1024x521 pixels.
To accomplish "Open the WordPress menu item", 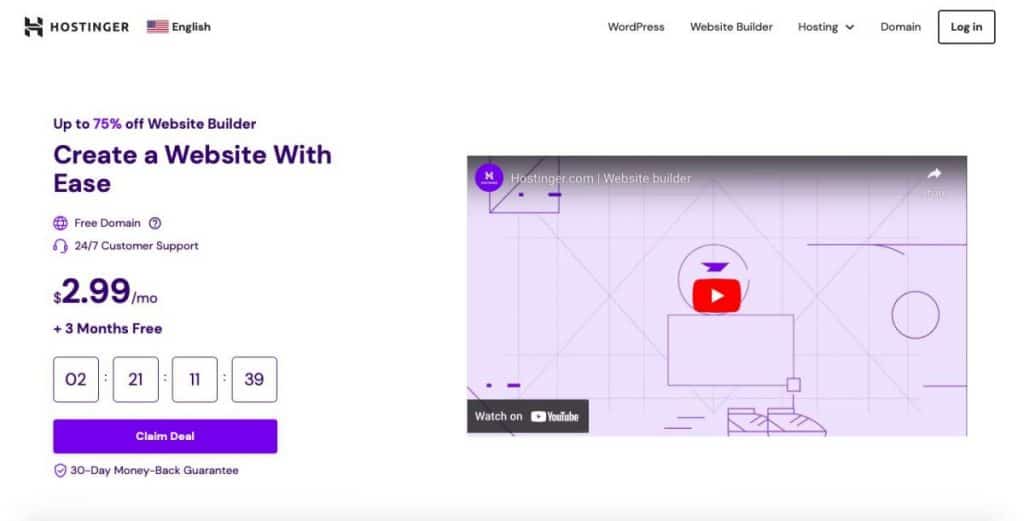I will pyautogui.click(x=636, y=27).
